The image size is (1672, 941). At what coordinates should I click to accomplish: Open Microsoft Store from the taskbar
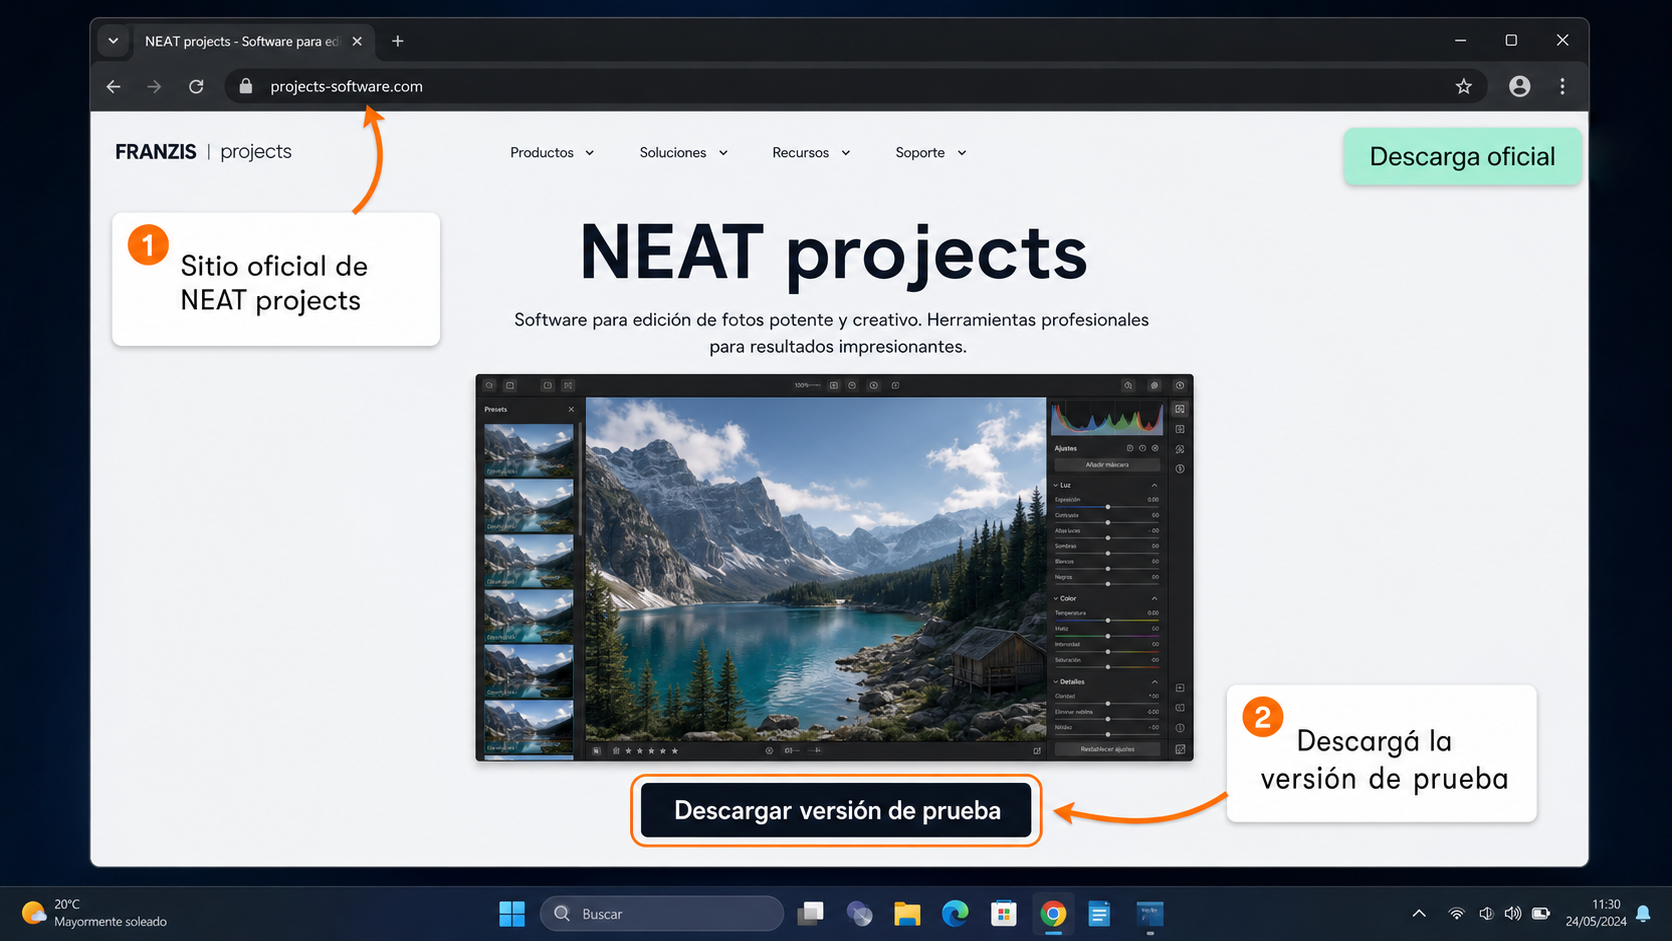tap(1003, 914)
